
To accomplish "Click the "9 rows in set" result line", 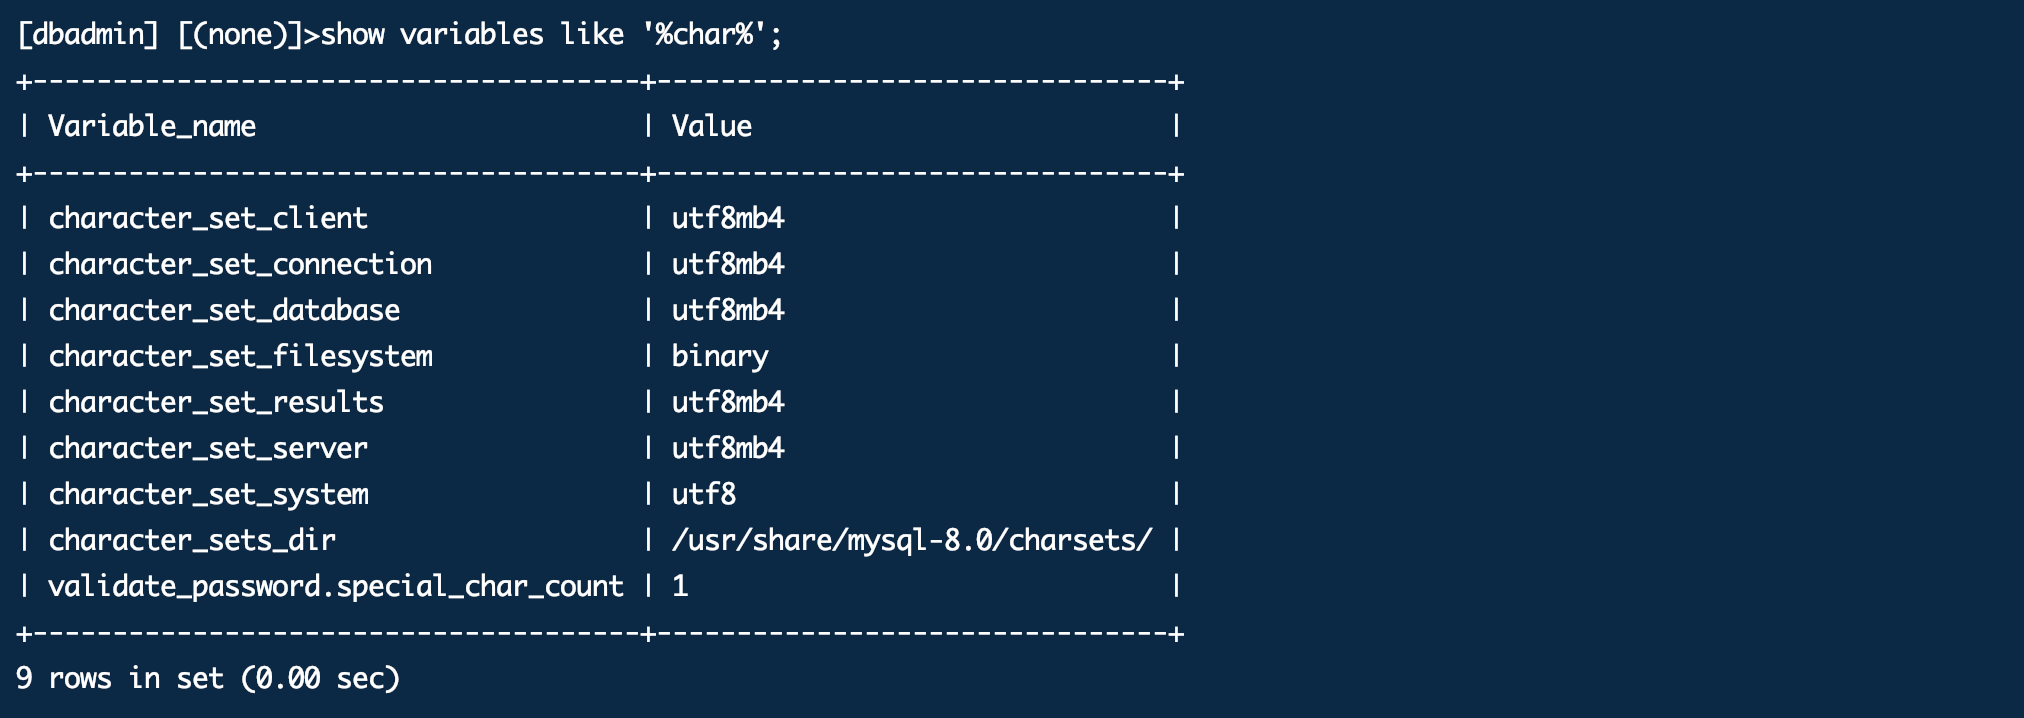I will (208, 678).
